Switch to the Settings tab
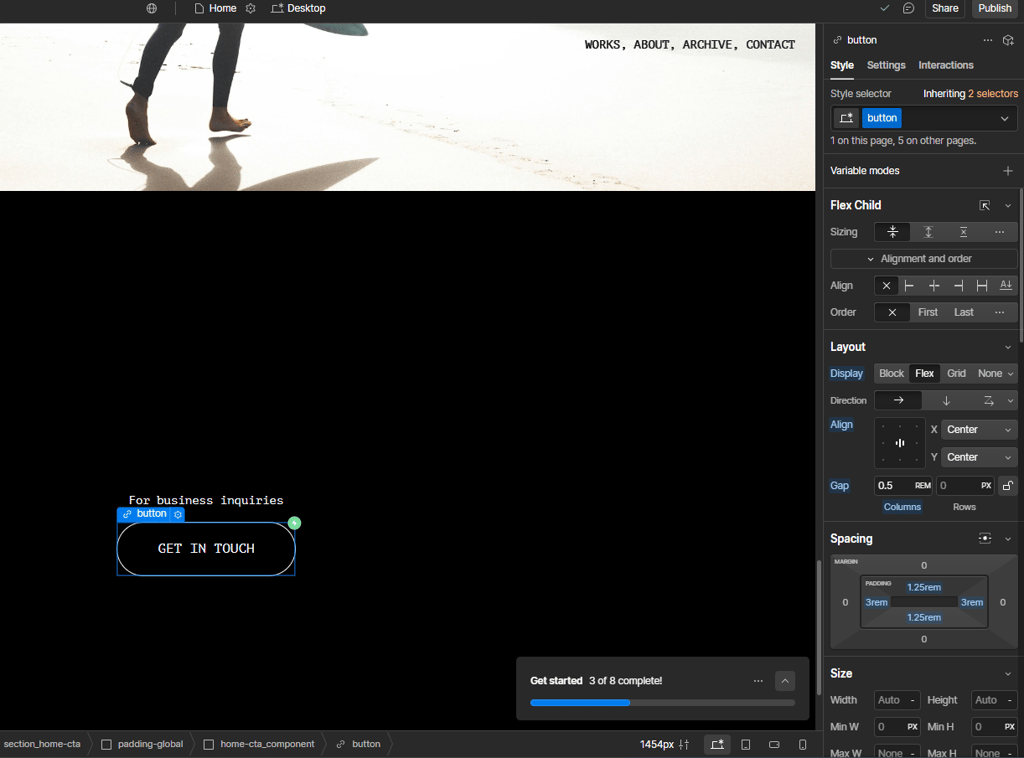The image size is (1024, 758). click(886, 65)
